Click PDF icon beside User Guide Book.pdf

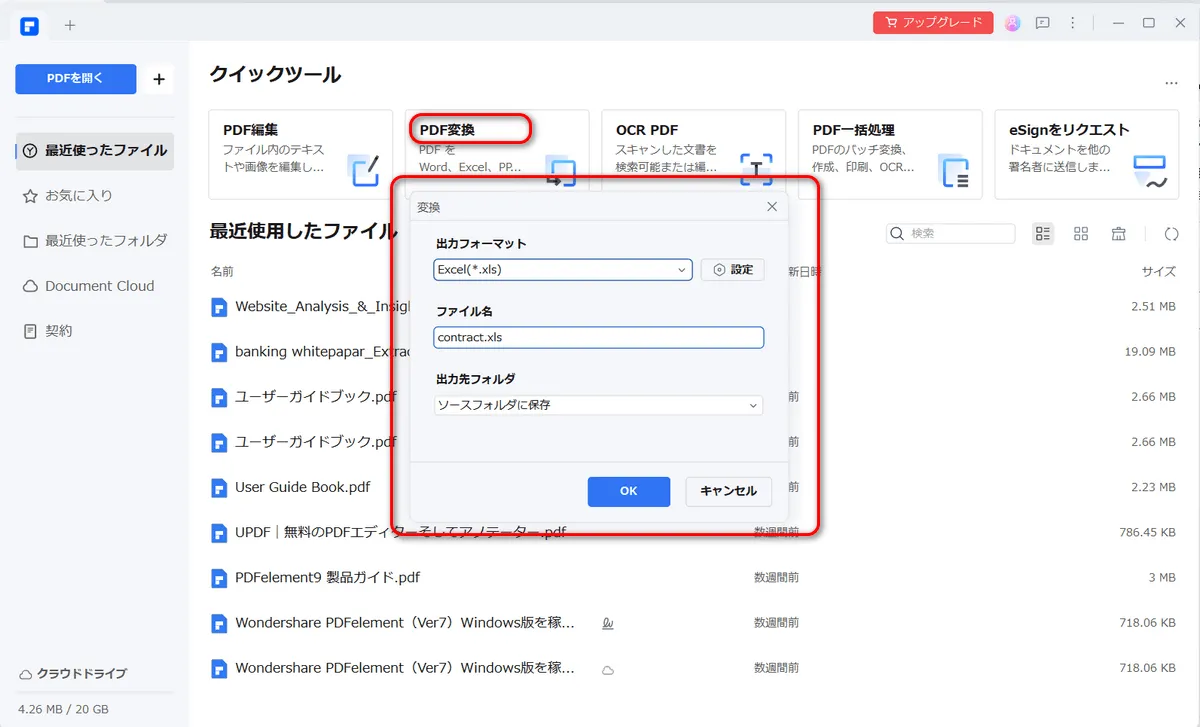pos(219,488)
